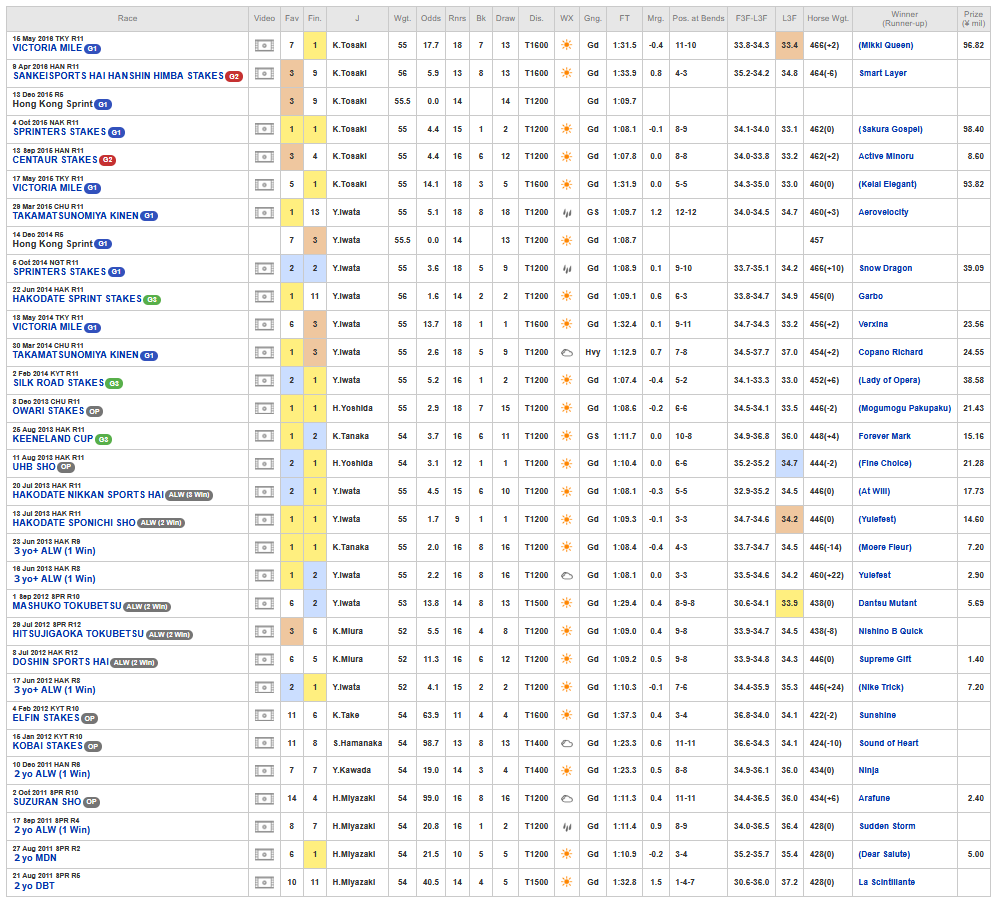This screenshot has width=993, height=904.
Task: Click the Race column header
Action: (127, 18)
